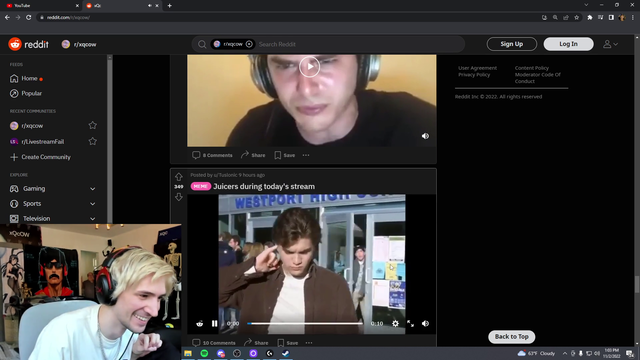Open the Chrome three-dot menu

[633, 18]
